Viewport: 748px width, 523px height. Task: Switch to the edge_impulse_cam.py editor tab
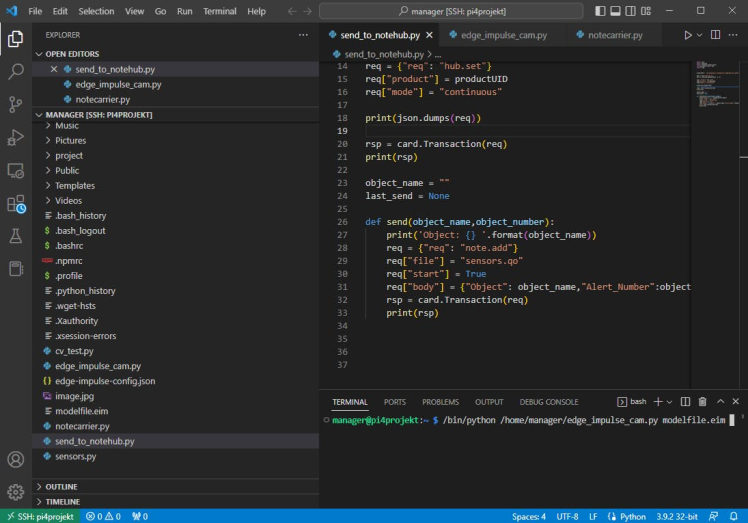click(x=503, y=35)
